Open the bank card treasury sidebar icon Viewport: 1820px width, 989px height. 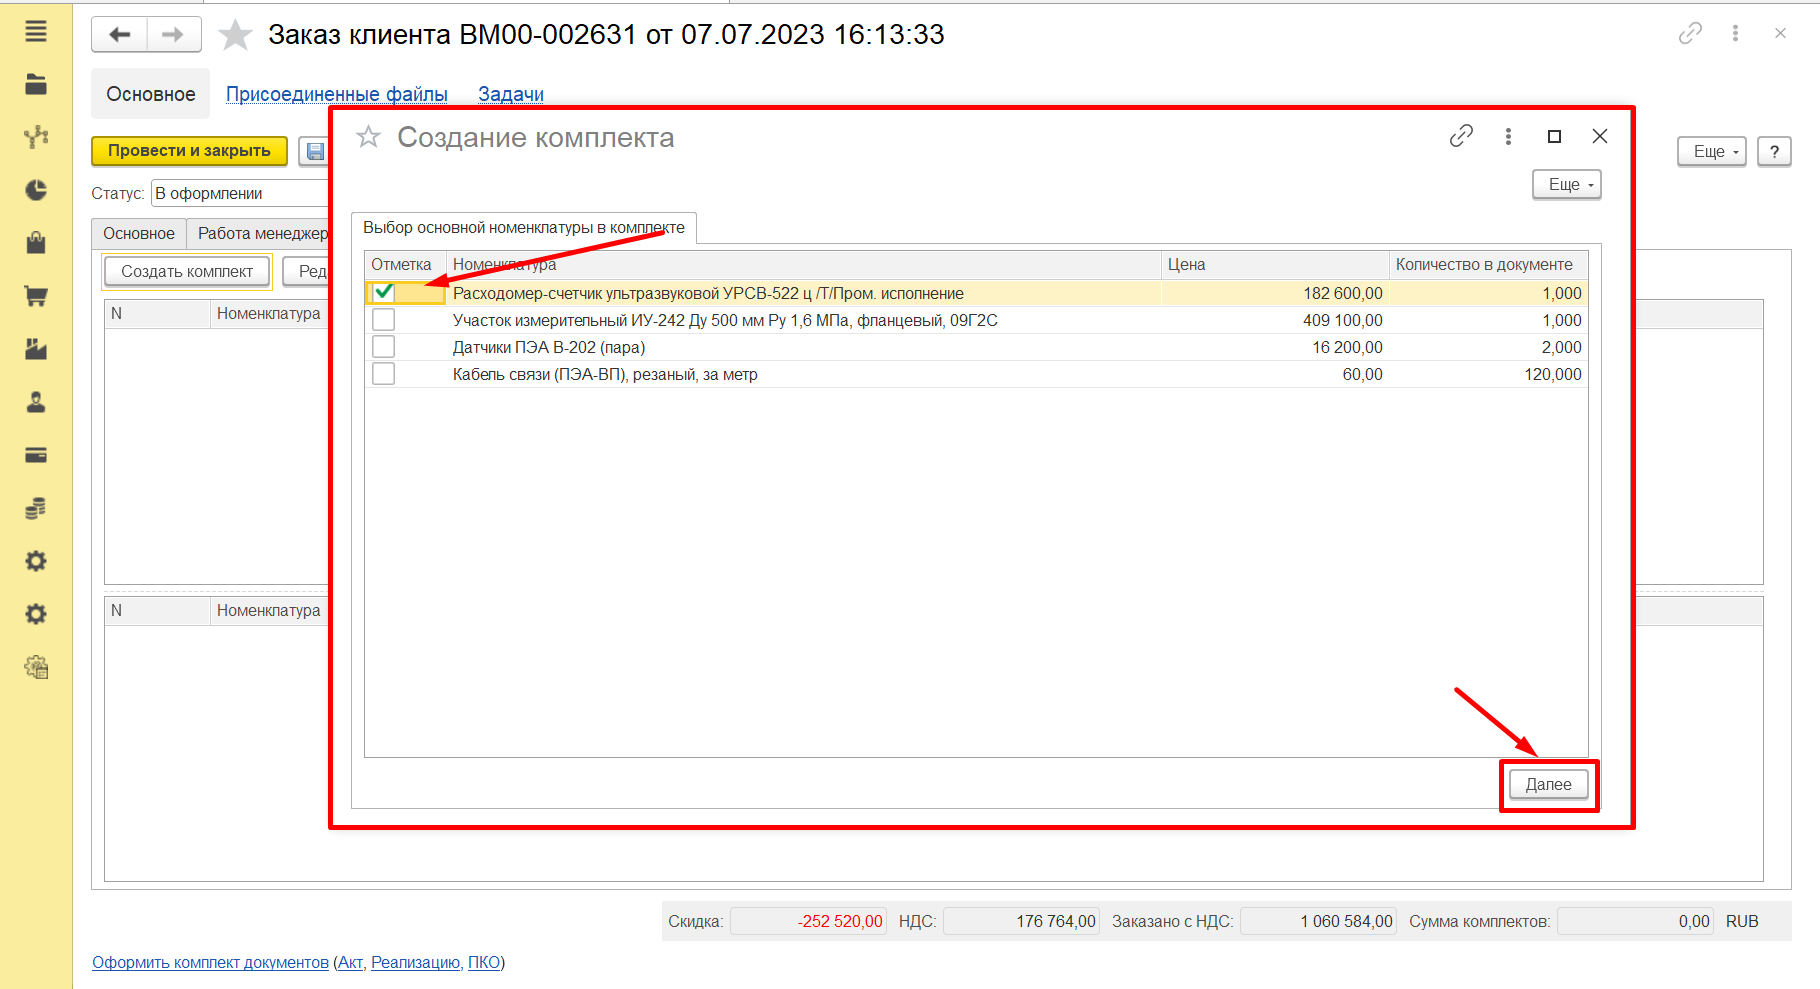pyautogui.click(x=36, y=455)
